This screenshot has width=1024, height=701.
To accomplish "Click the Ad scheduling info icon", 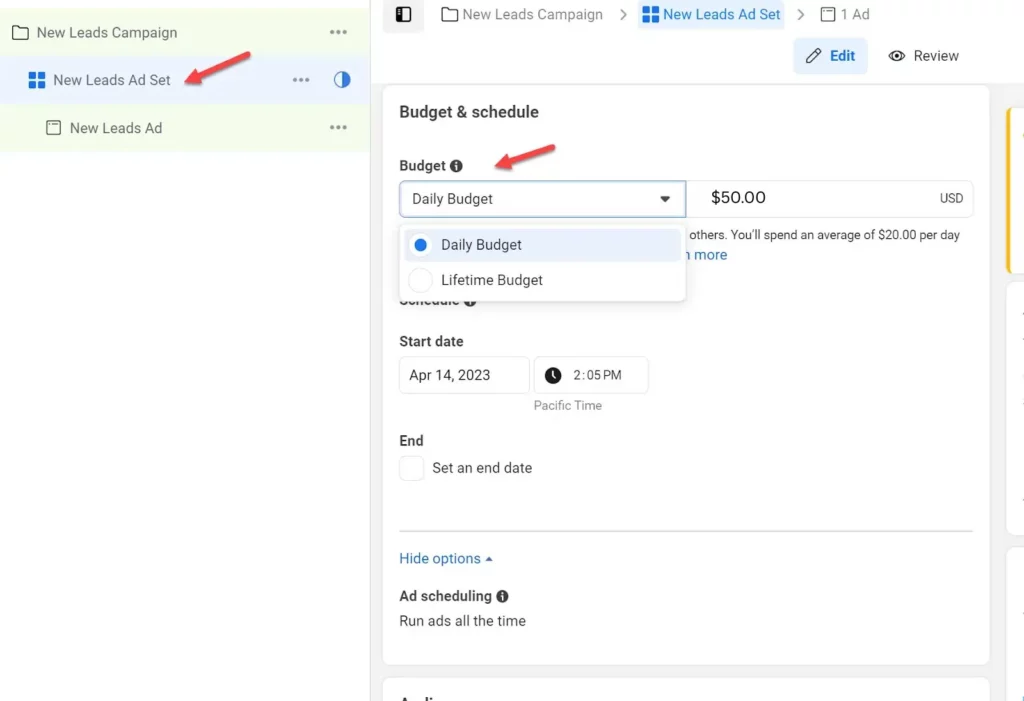I will tap(502, 596).
